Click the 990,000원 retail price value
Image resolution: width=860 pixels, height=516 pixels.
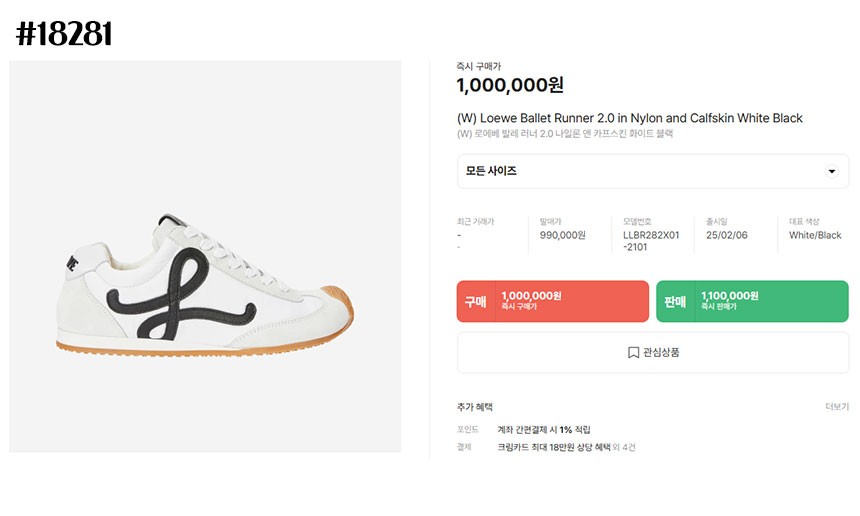point(562,236)
